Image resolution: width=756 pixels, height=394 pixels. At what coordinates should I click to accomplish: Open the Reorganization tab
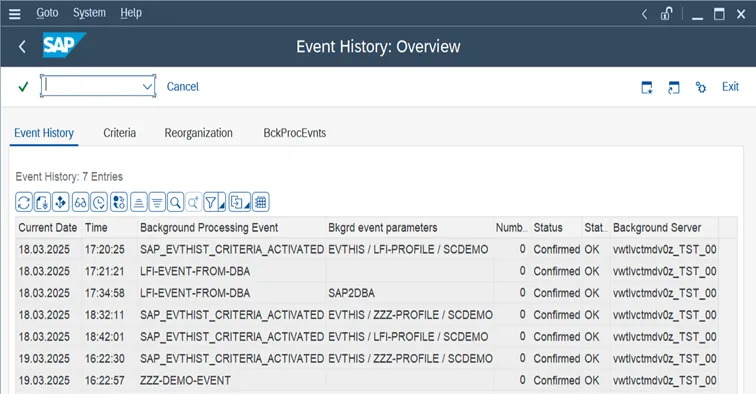point(199,133)
